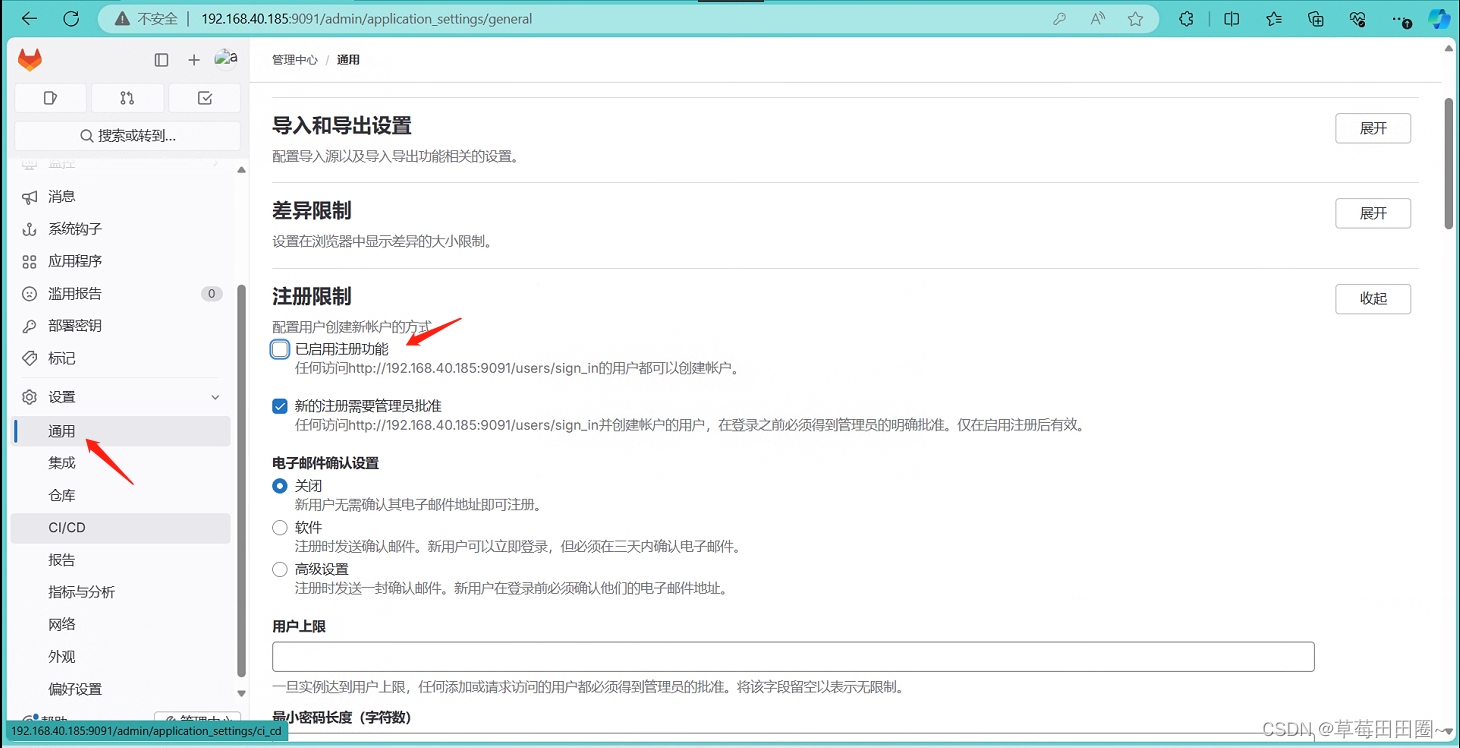Click the megaphone icon beside 消息
Screen dimensions: 1460x748
[29, 197]
